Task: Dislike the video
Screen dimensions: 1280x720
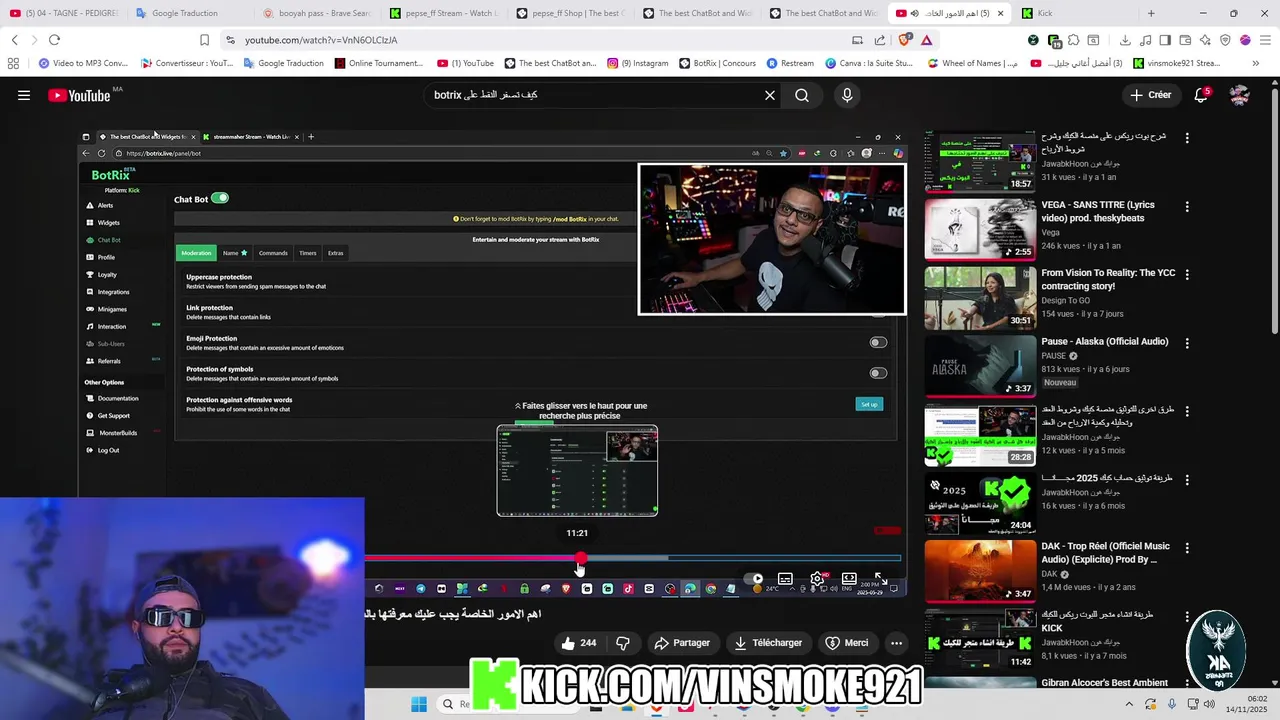Action: tap(622, 643)
